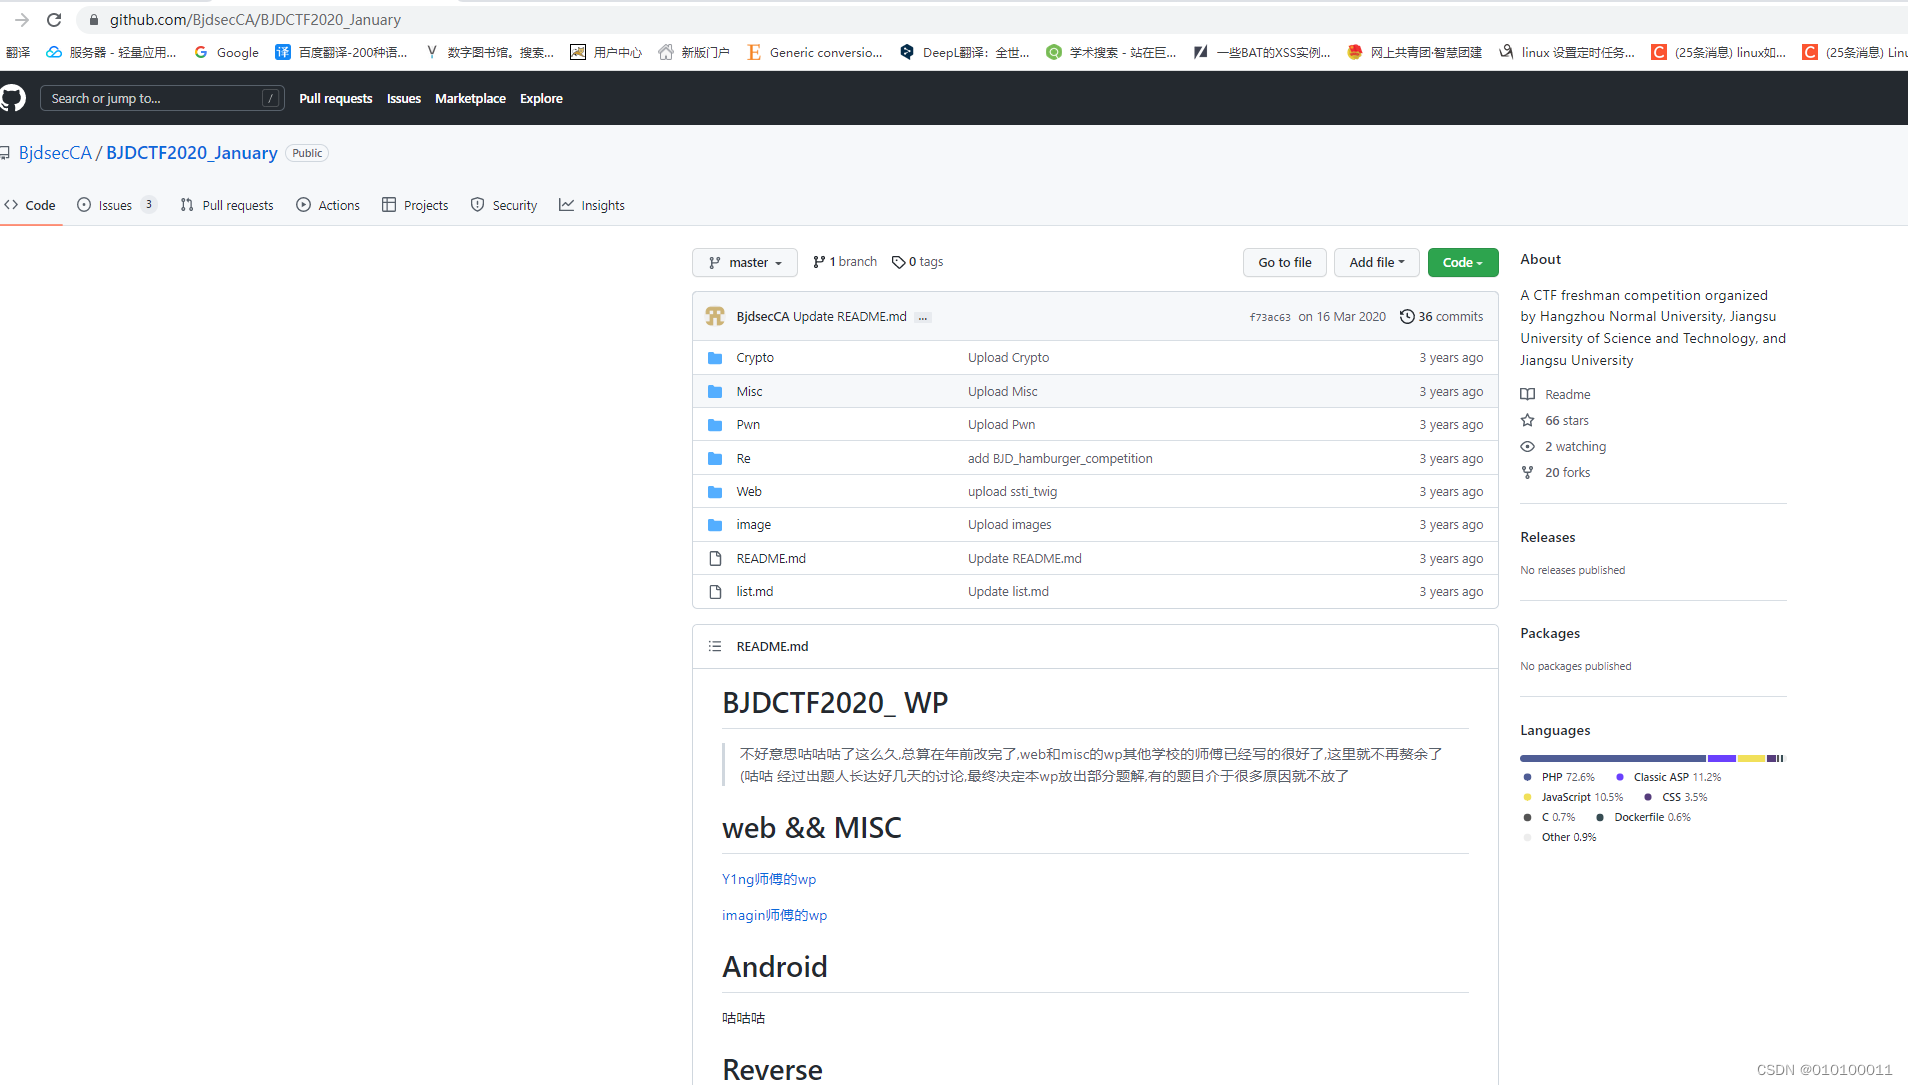The height and width of the screenshot is (1085, 1908).
Task: Open the green Code dropdown
Action: [1462, 262]
